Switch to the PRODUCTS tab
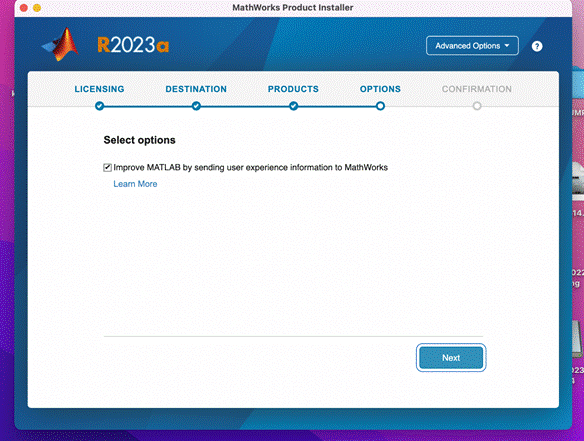The image size is (584, 441). coord(293,89)
